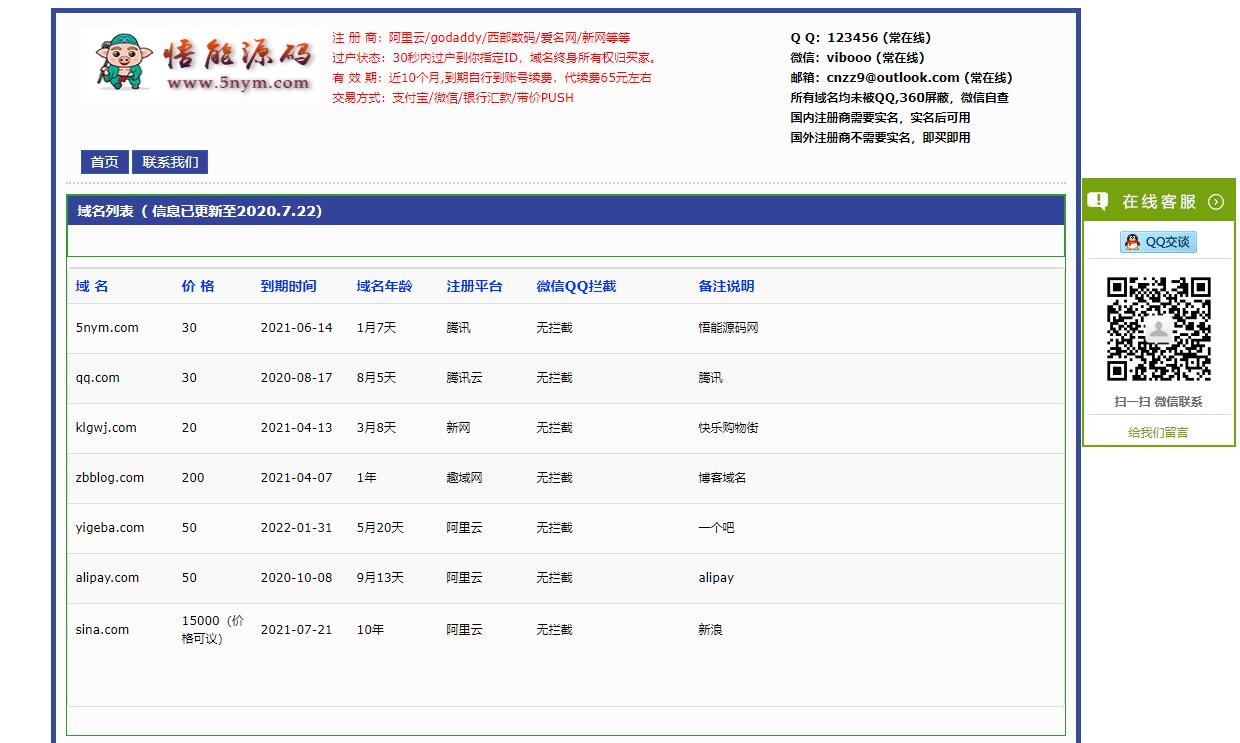Click domain age 1月7天
The height and width of the screenshot is (743, 1240).
click(376, 328)
